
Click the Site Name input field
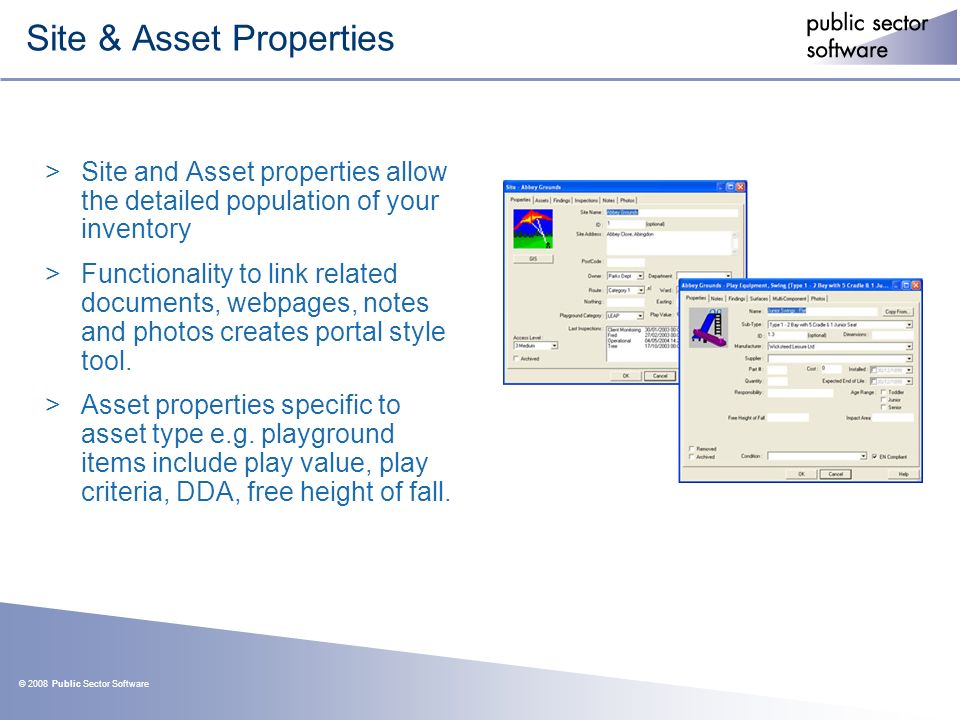click(672, 212)
